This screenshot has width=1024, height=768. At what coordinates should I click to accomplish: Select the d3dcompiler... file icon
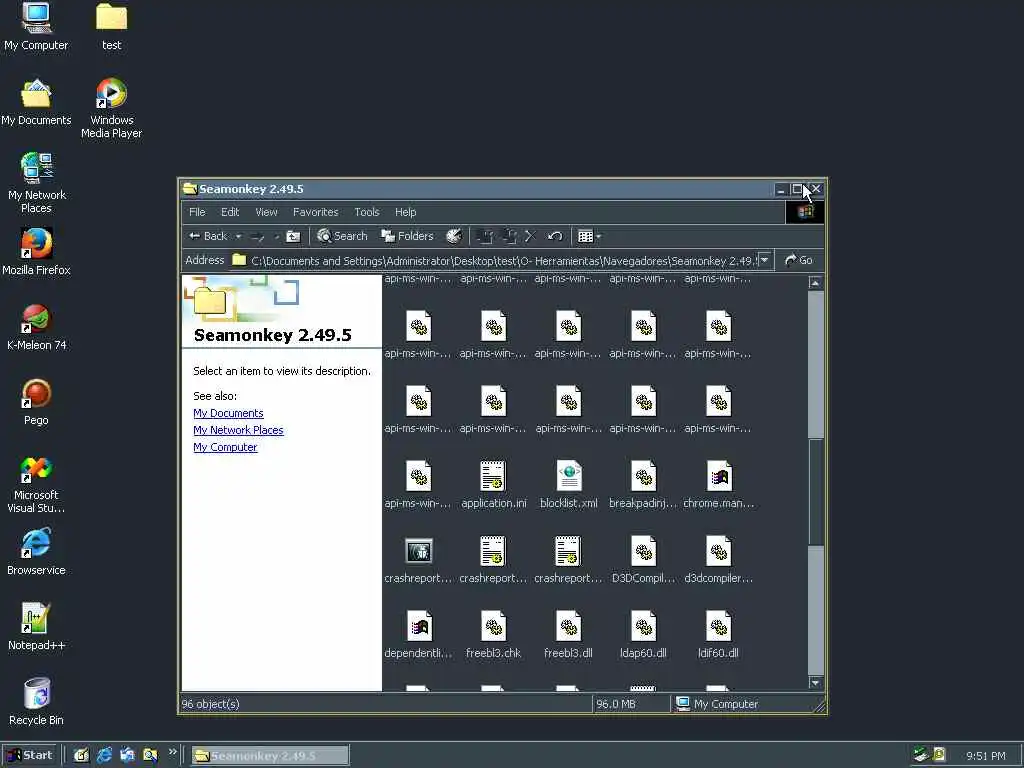(718, 560)
